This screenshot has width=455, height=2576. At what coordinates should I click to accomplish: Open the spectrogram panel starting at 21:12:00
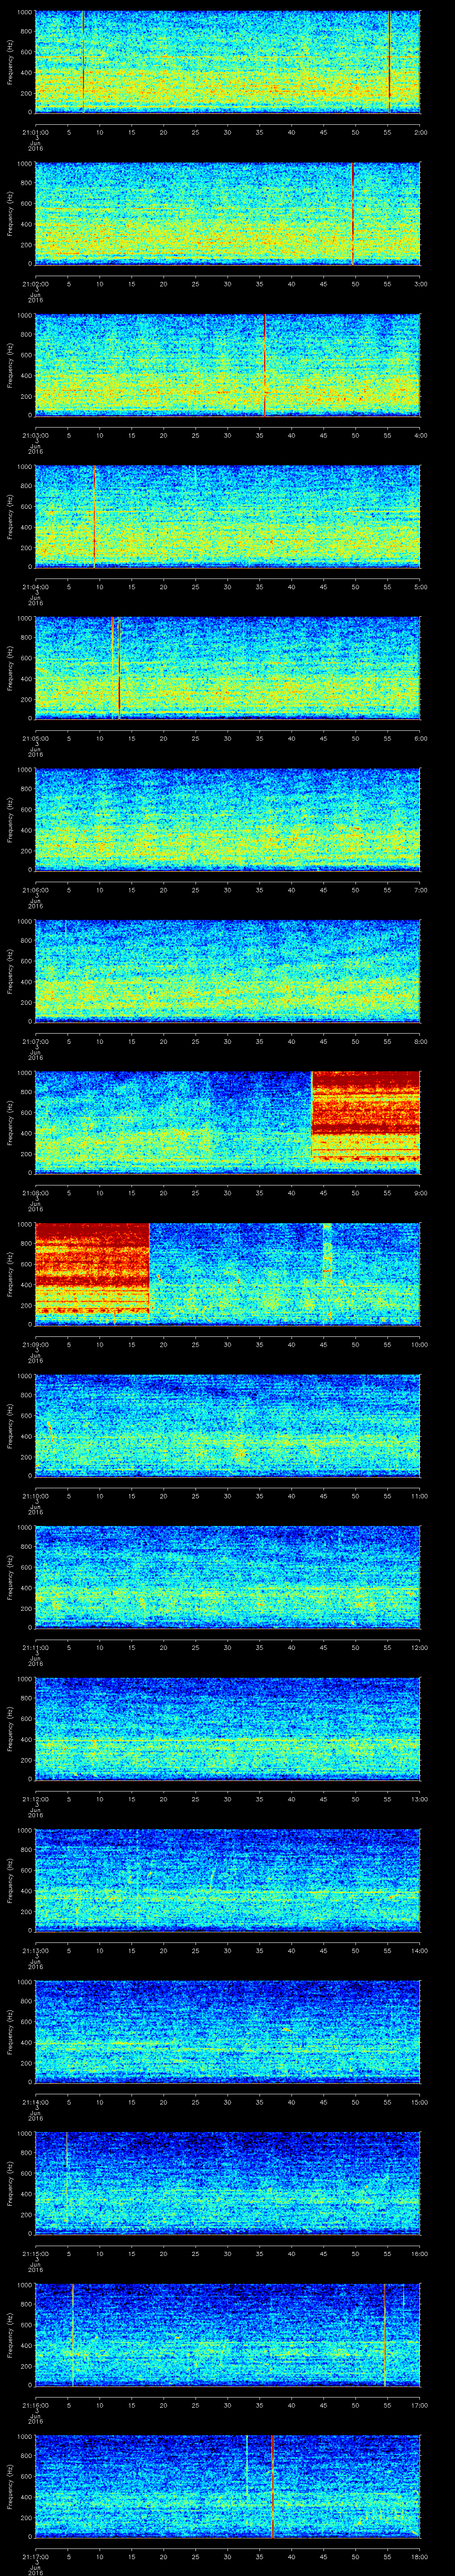pyautogui.click(x=227, y=1729)
